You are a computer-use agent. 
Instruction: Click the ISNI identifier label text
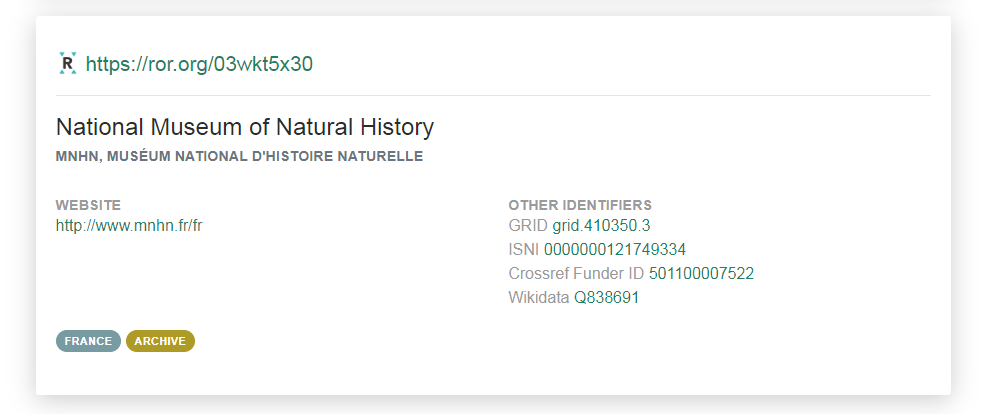point(524,249)
